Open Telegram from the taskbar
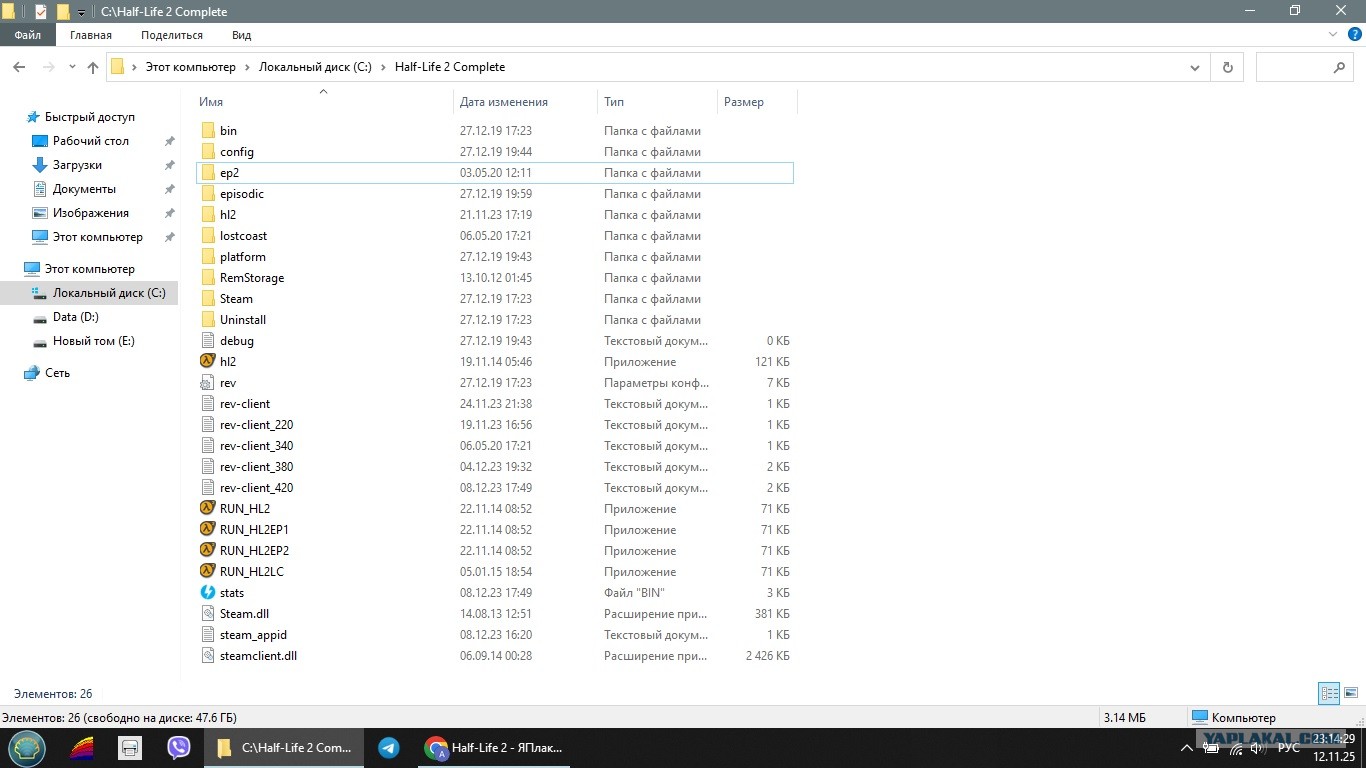This screenshot has height=768, width=1366. click(389, 747)
